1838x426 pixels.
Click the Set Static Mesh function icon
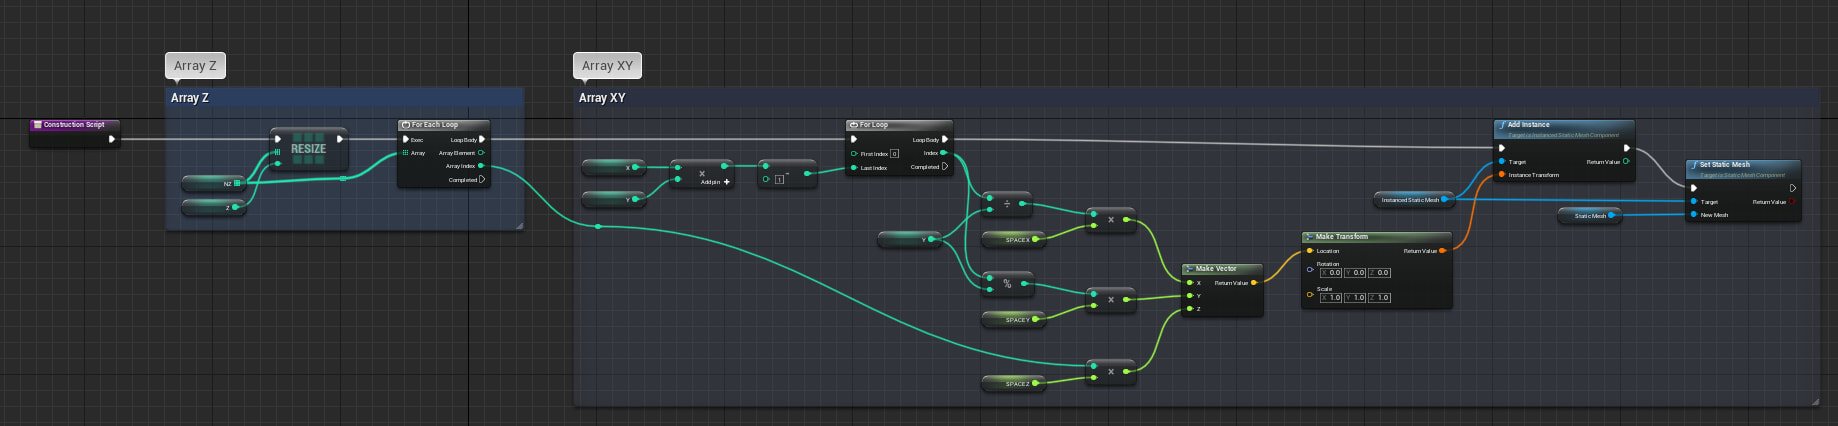(x=1693, y=165)
